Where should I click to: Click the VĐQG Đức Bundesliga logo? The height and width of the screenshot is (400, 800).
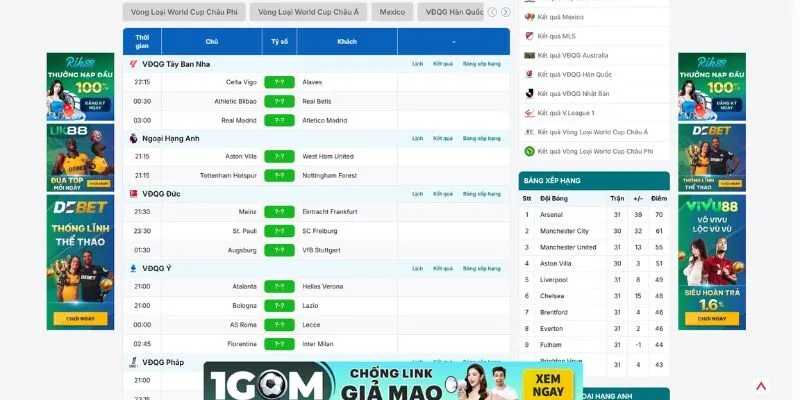point(133,194)
